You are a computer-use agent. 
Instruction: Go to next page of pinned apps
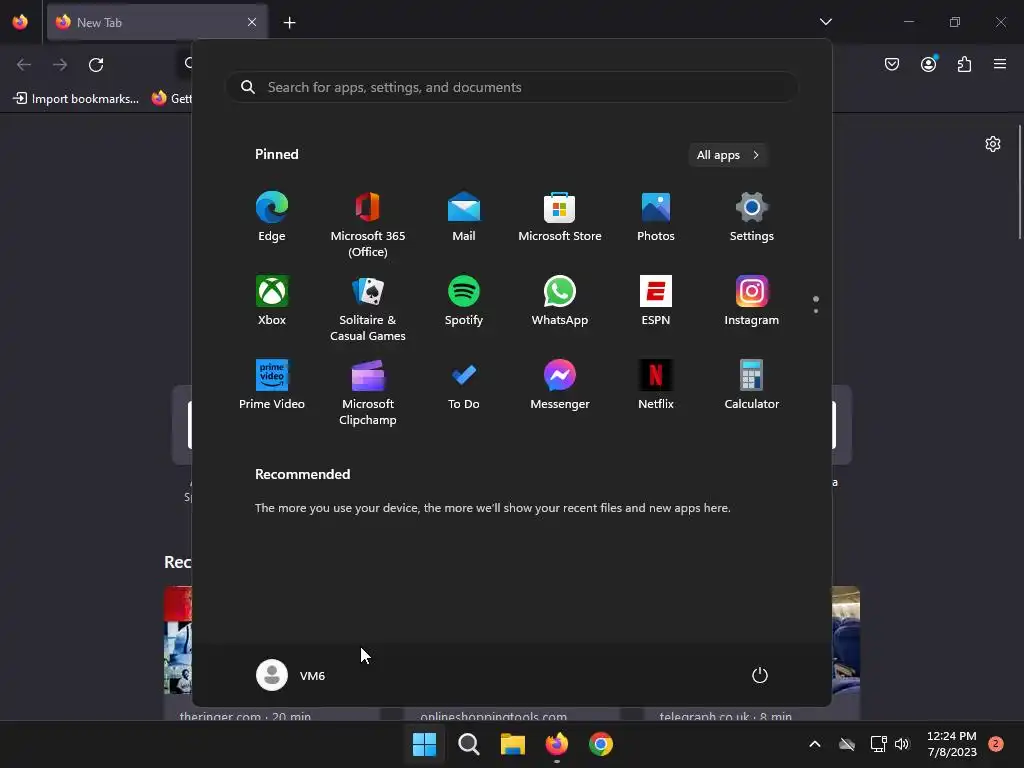pyautogui.click(x=816, y=310)
